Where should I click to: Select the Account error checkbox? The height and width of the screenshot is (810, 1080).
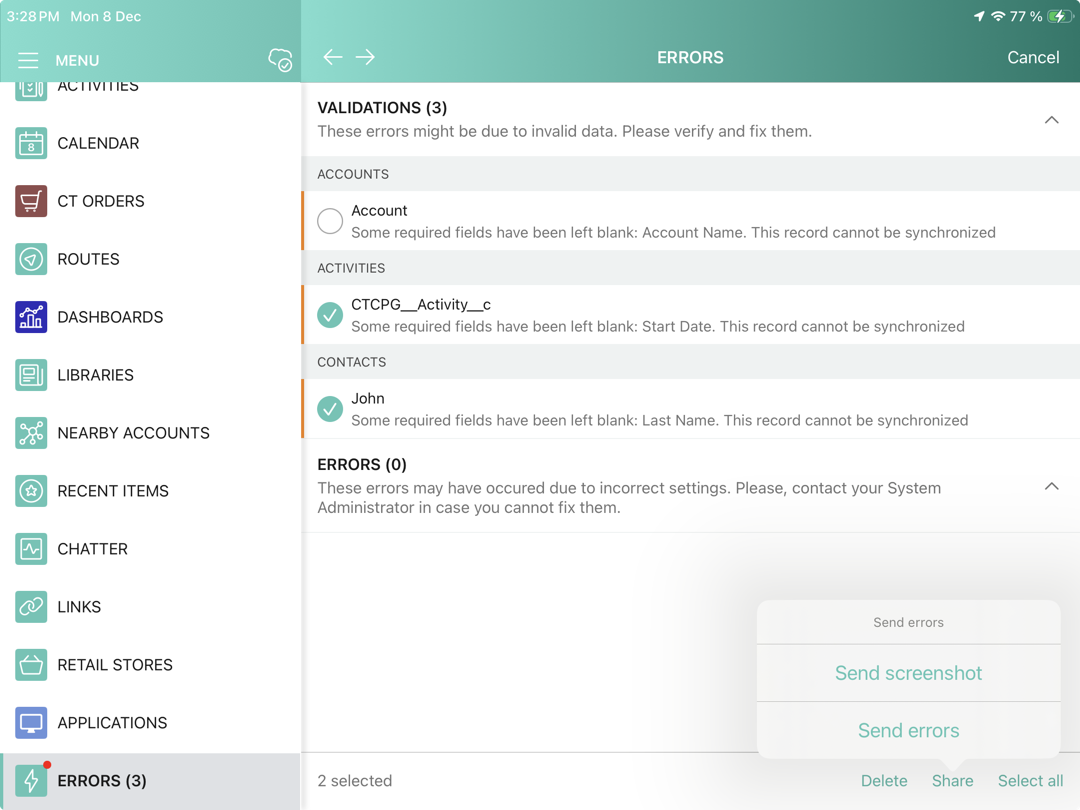pyautogui.click(x=330, y=221)
